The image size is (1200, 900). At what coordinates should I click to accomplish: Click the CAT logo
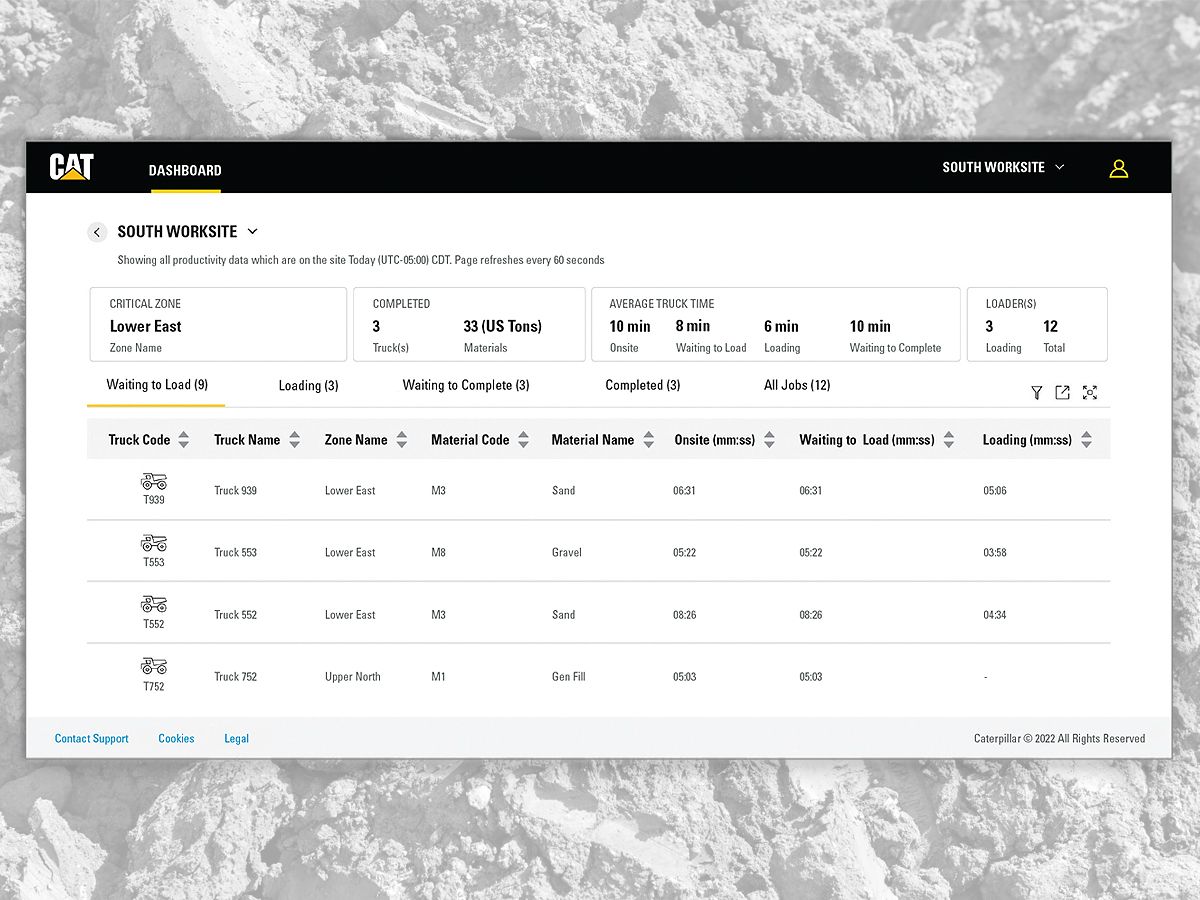tap(71, 167)
